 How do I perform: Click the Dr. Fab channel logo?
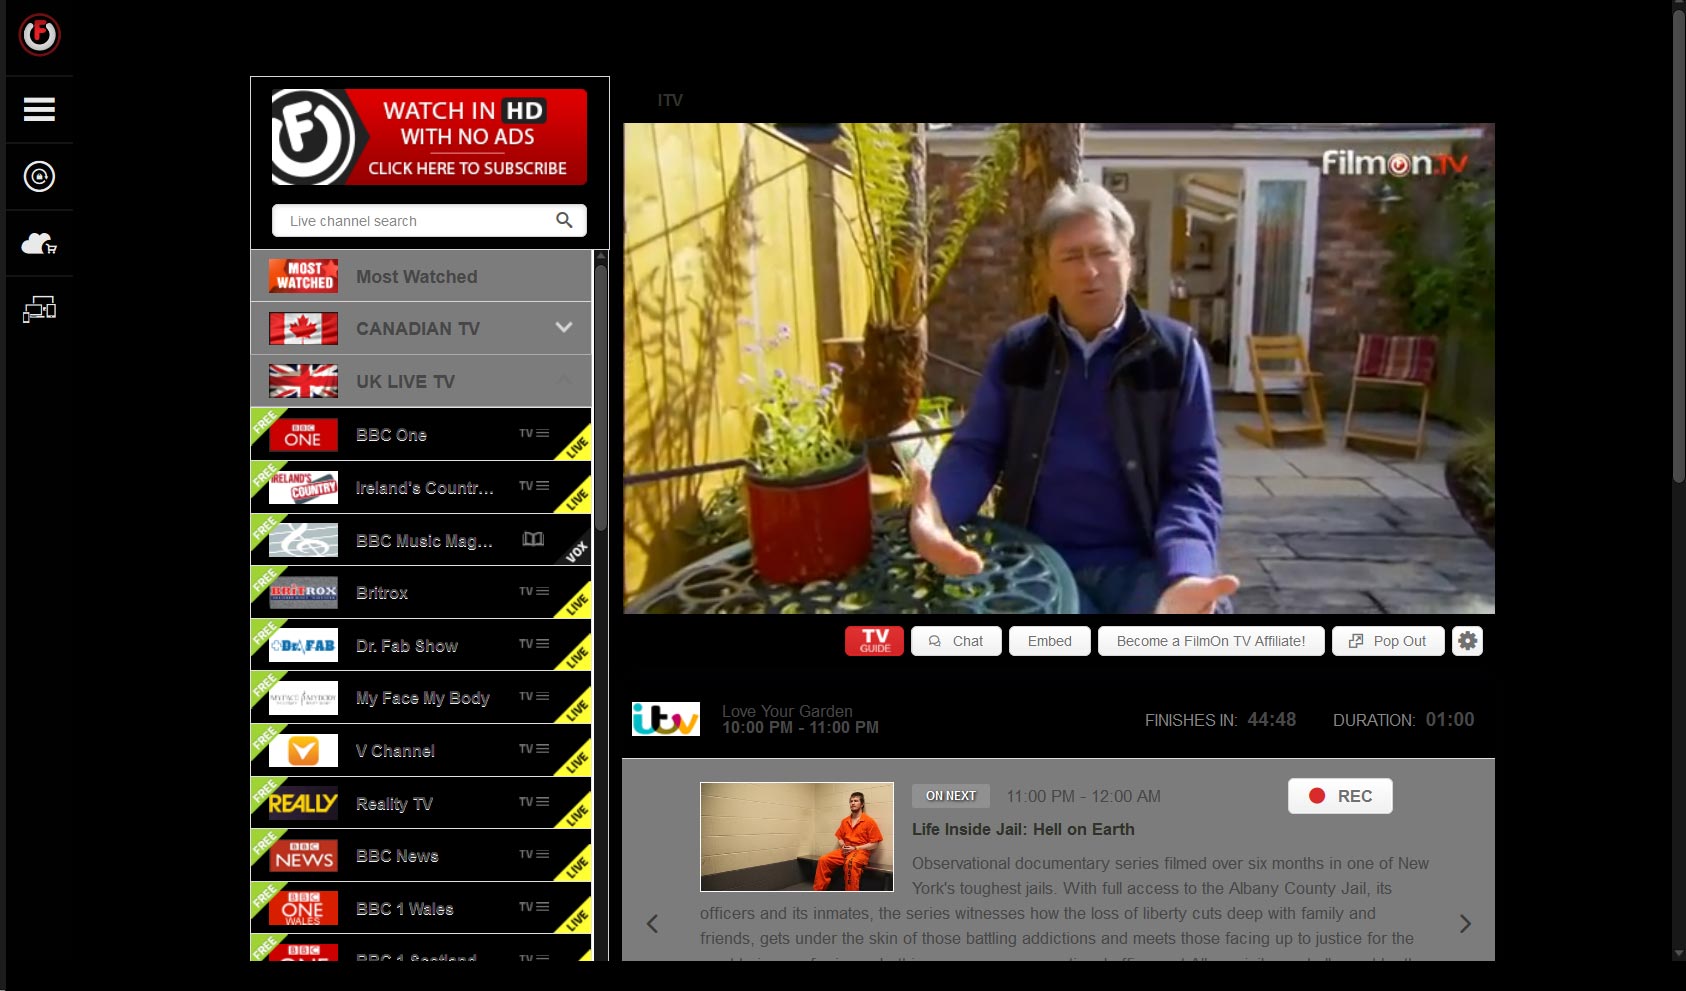303,645
